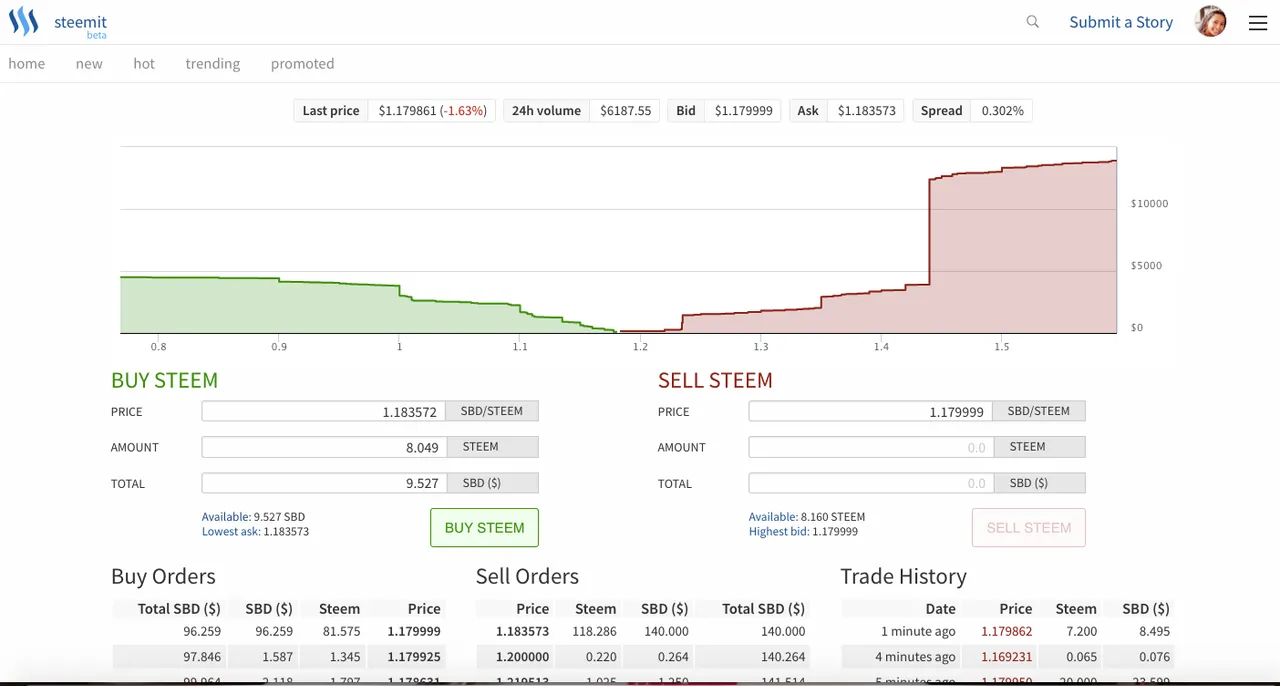Click the Last price $1.179861 value
This screenshot has height=686, width=1280.
tap(432, 111)
